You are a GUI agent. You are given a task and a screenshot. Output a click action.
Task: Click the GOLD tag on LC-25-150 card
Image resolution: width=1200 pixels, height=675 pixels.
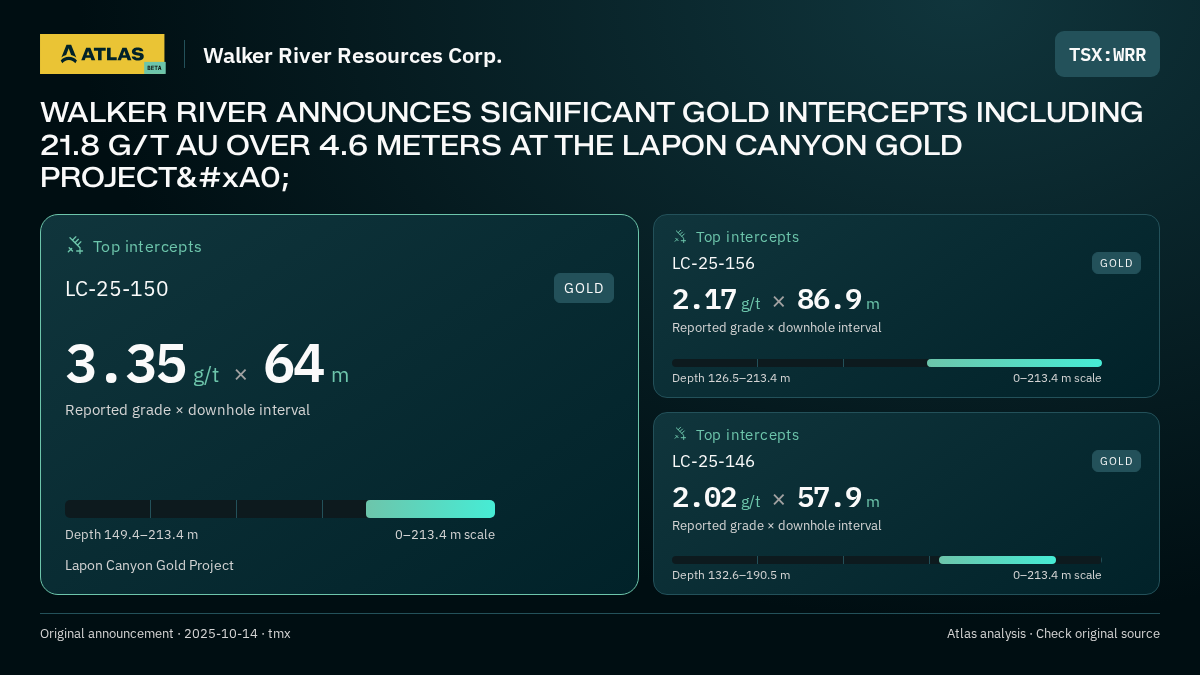(x=584, y=288)
